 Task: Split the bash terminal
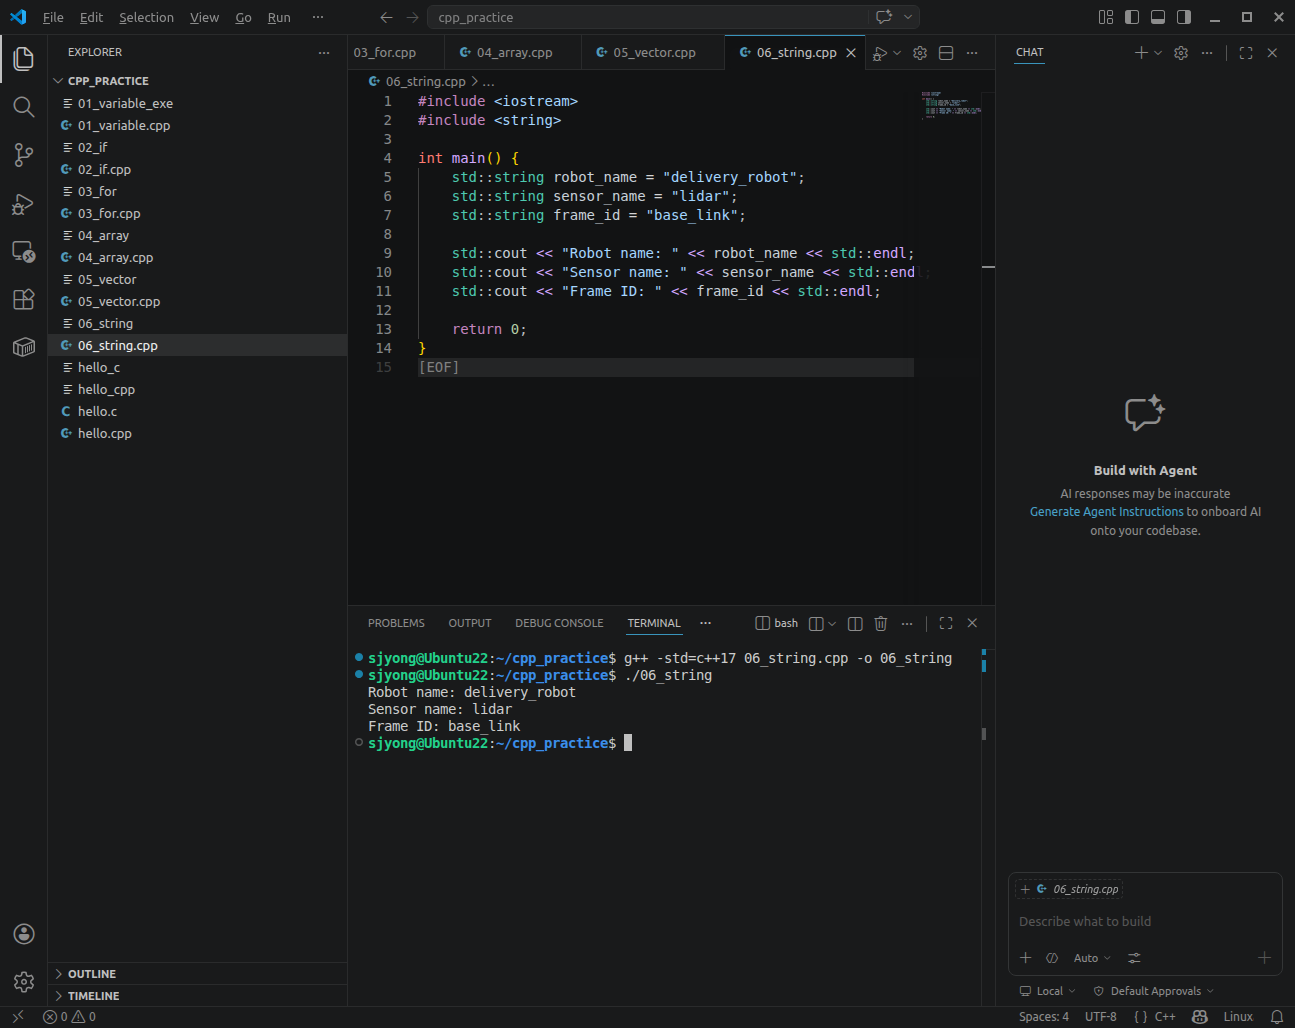[855, 623]
